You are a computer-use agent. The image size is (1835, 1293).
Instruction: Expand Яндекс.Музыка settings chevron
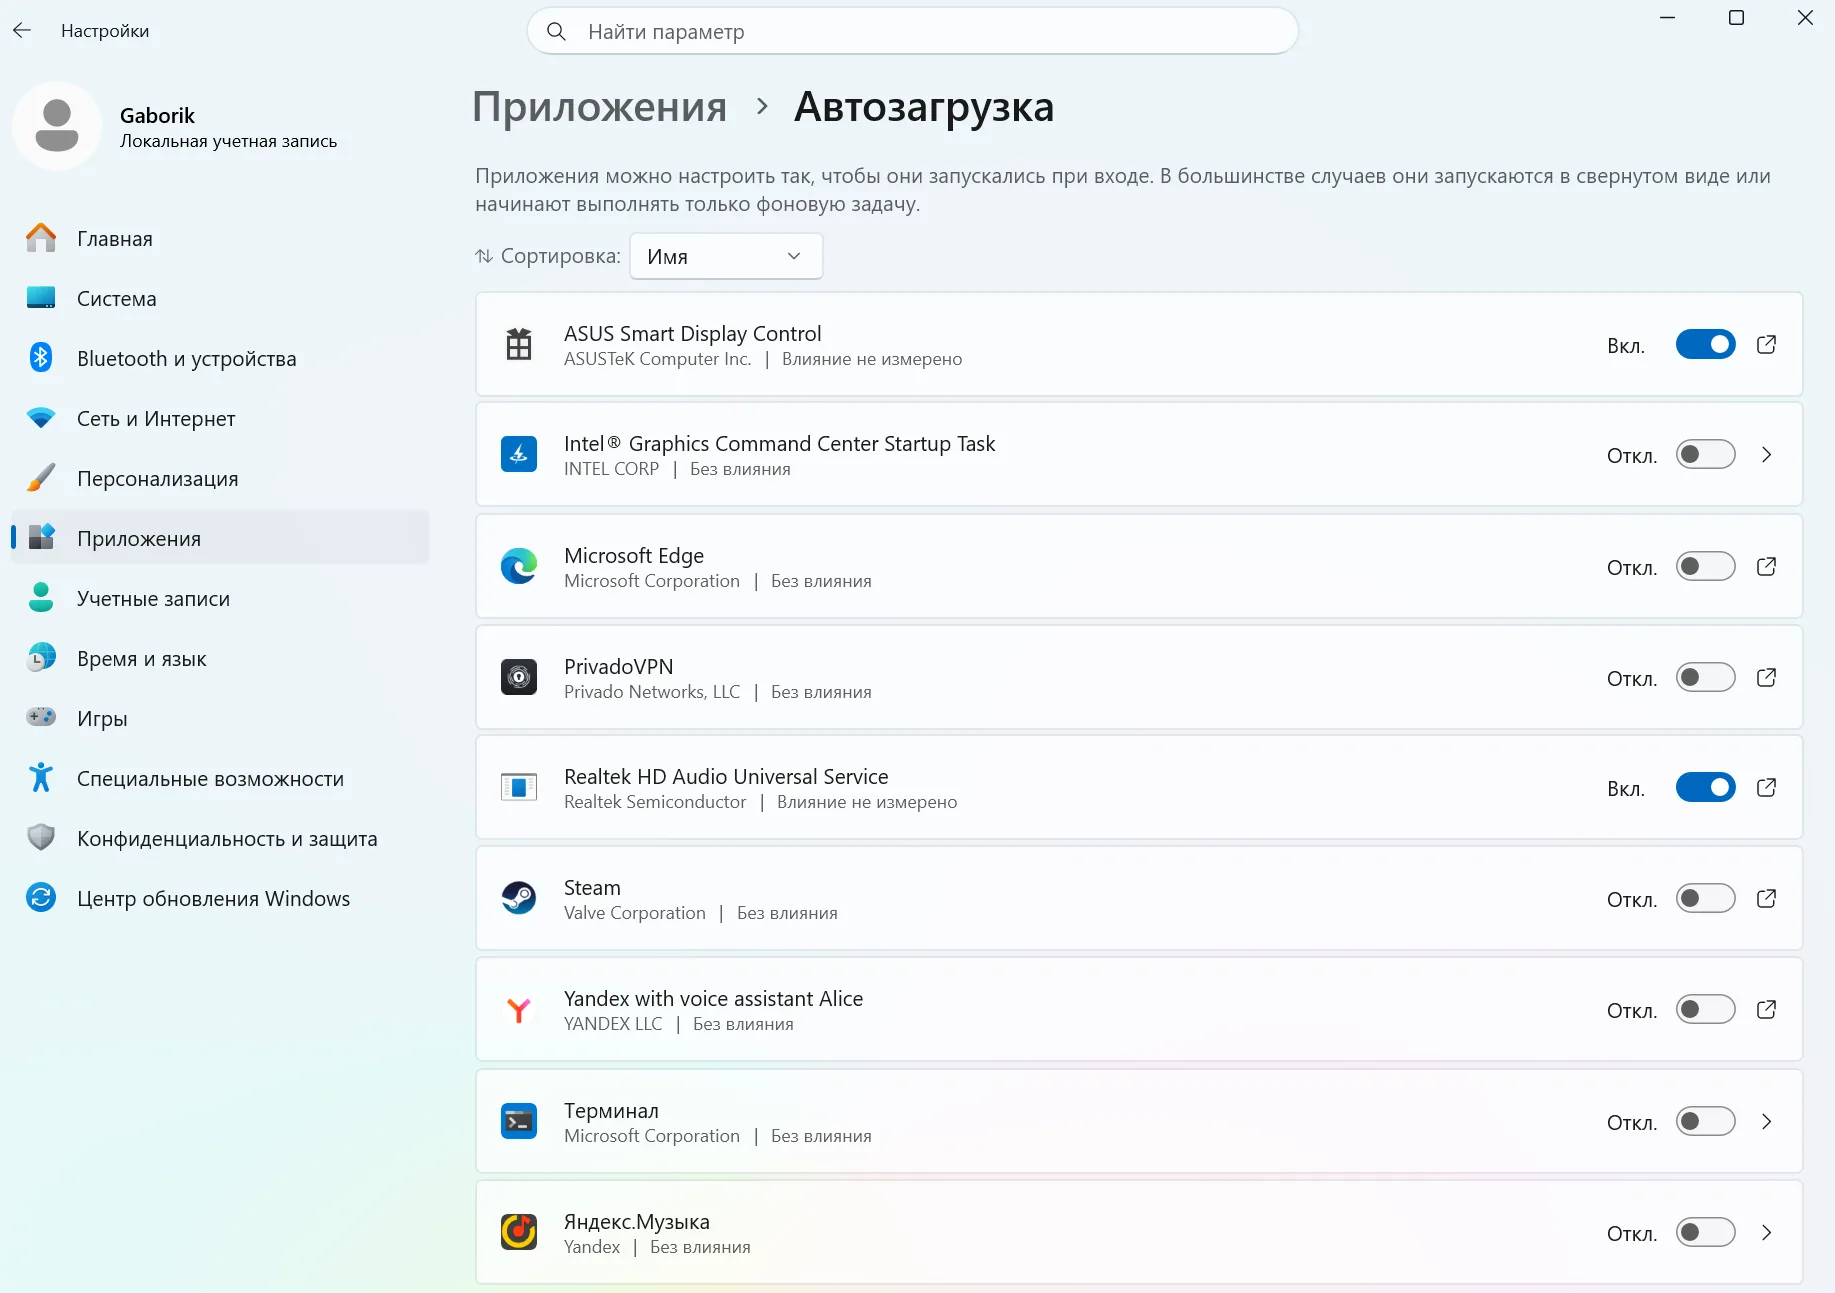[1767, 1233]
